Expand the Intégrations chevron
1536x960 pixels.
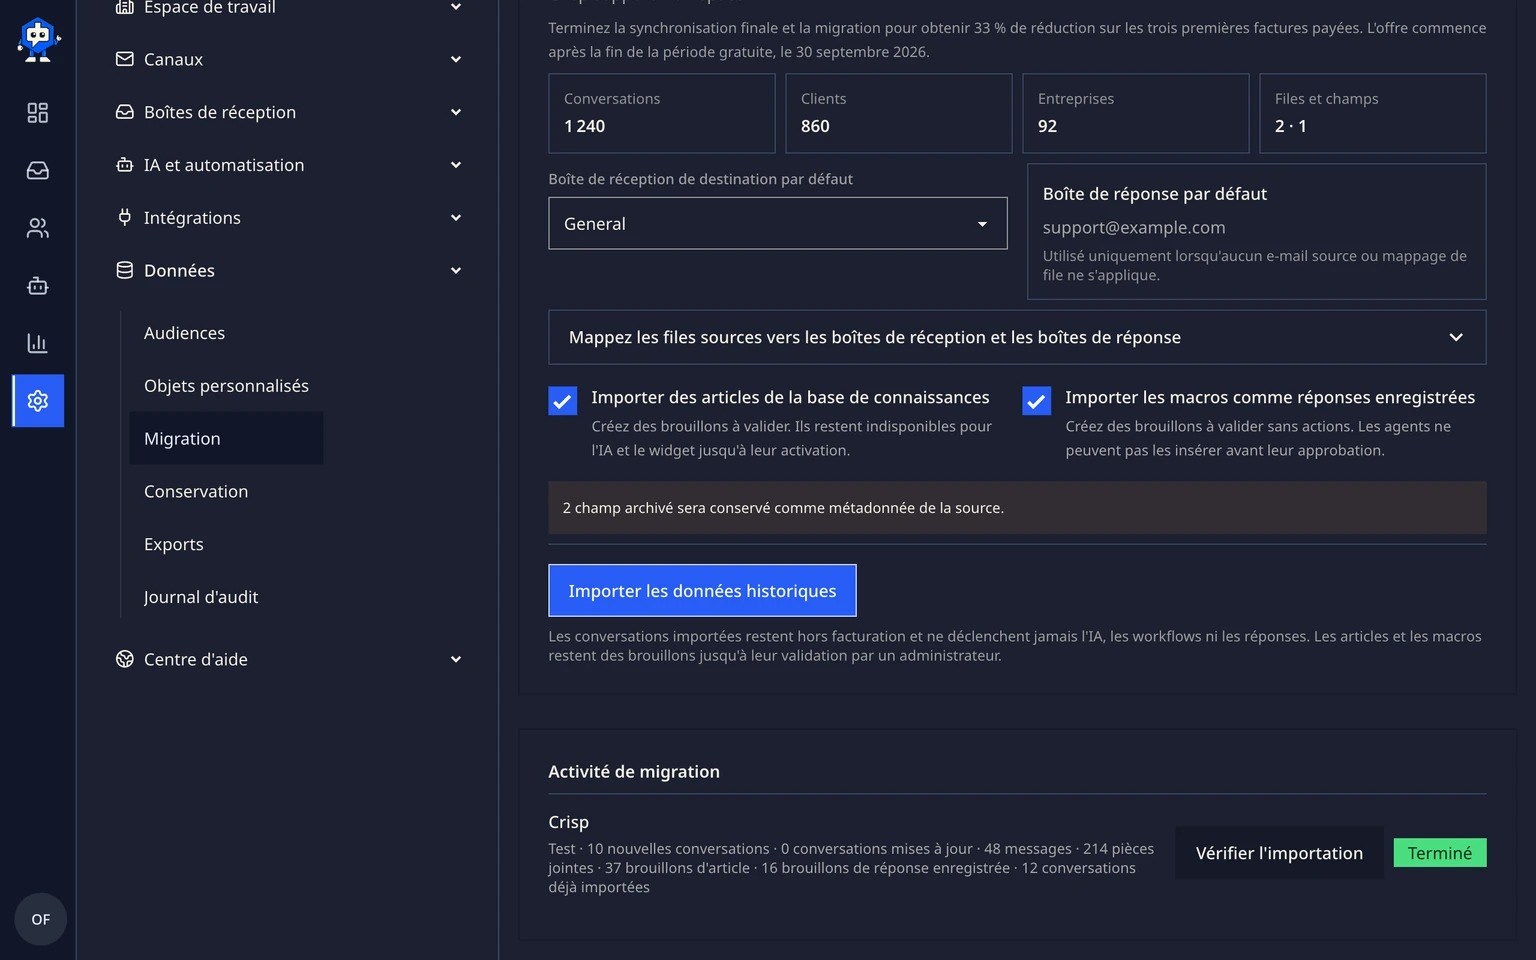(456, 217)
